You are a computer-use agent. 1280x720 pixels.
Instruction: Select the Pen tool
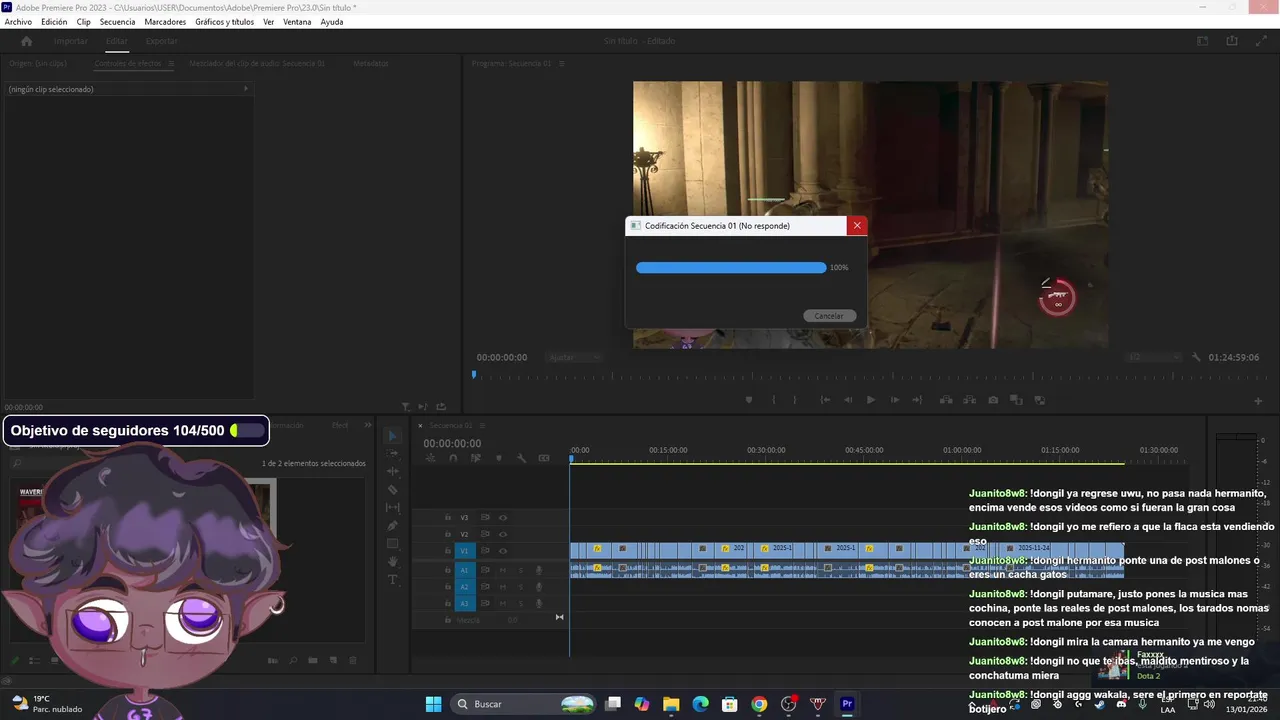pyautogui.click(x=392, y=526)
